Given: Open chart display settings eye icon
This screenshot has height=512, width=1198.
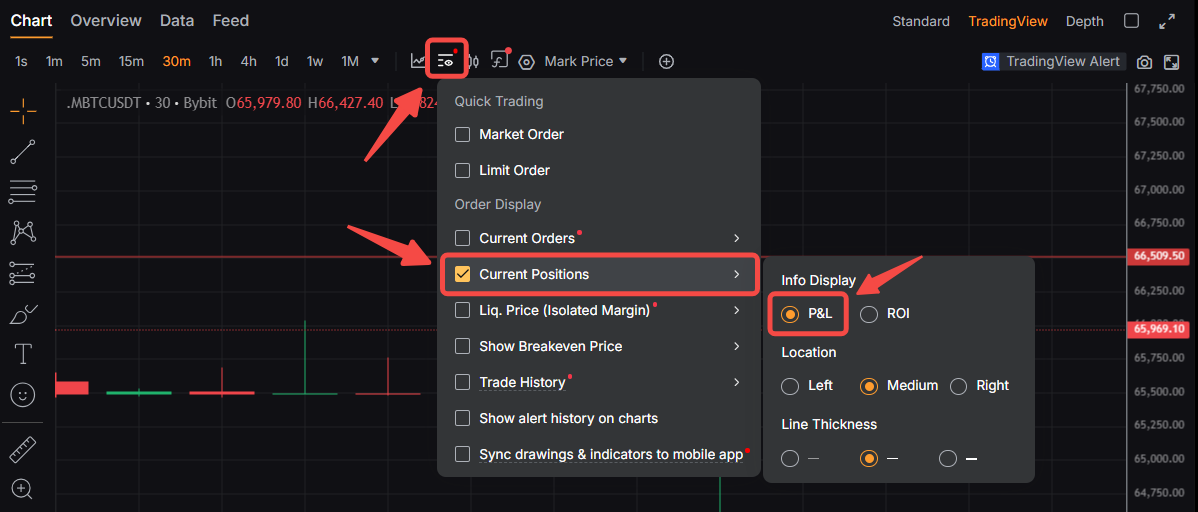Looking at the screenshot, I should [446, 60].
